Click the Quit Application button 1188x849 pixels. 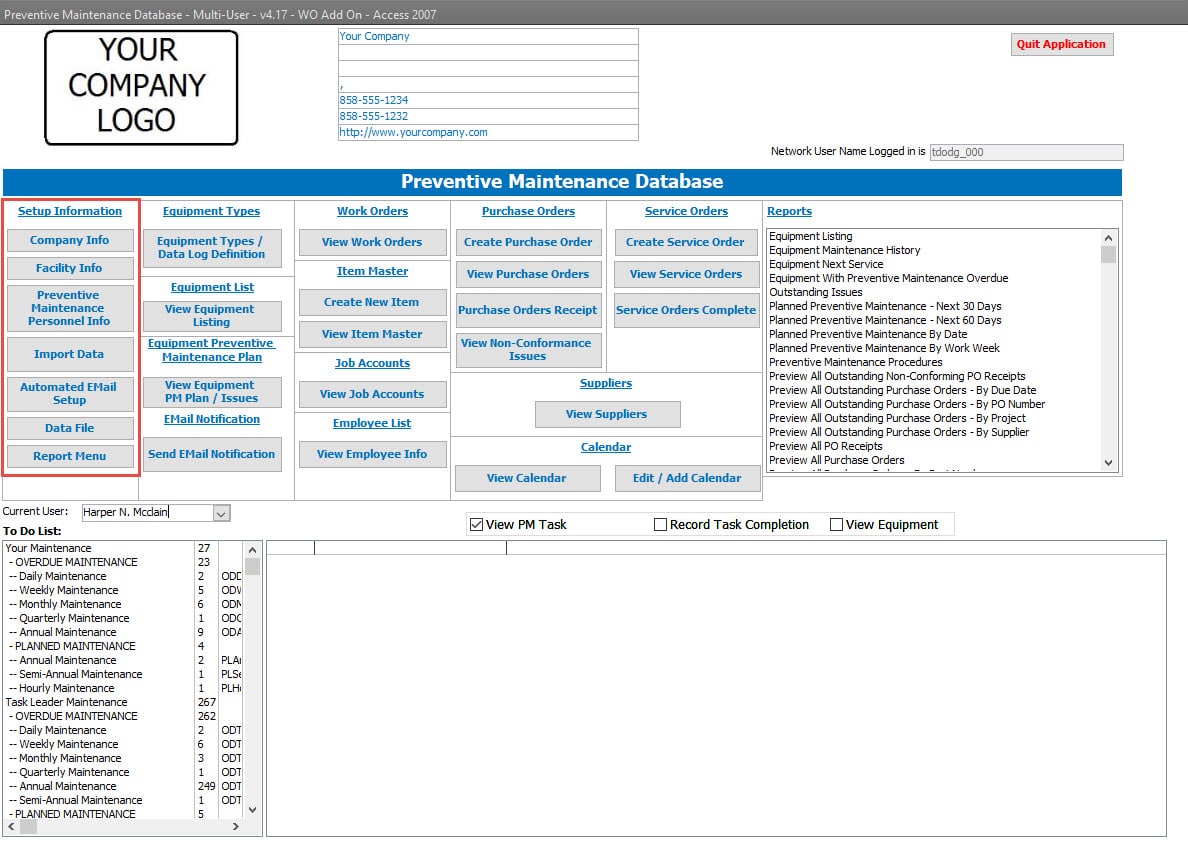1061,44
